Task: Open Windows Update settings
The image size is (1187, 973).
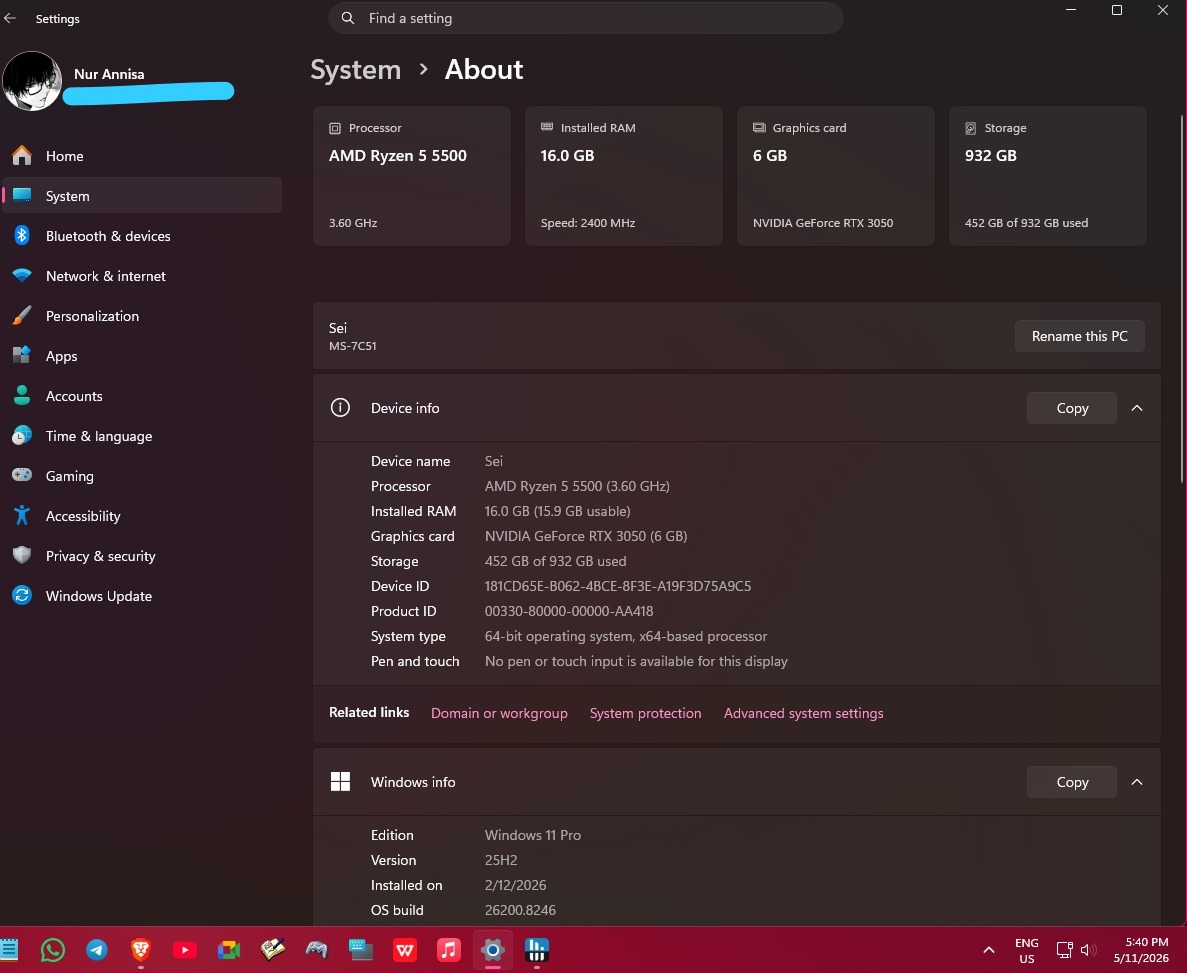Action: click(142, 597)
